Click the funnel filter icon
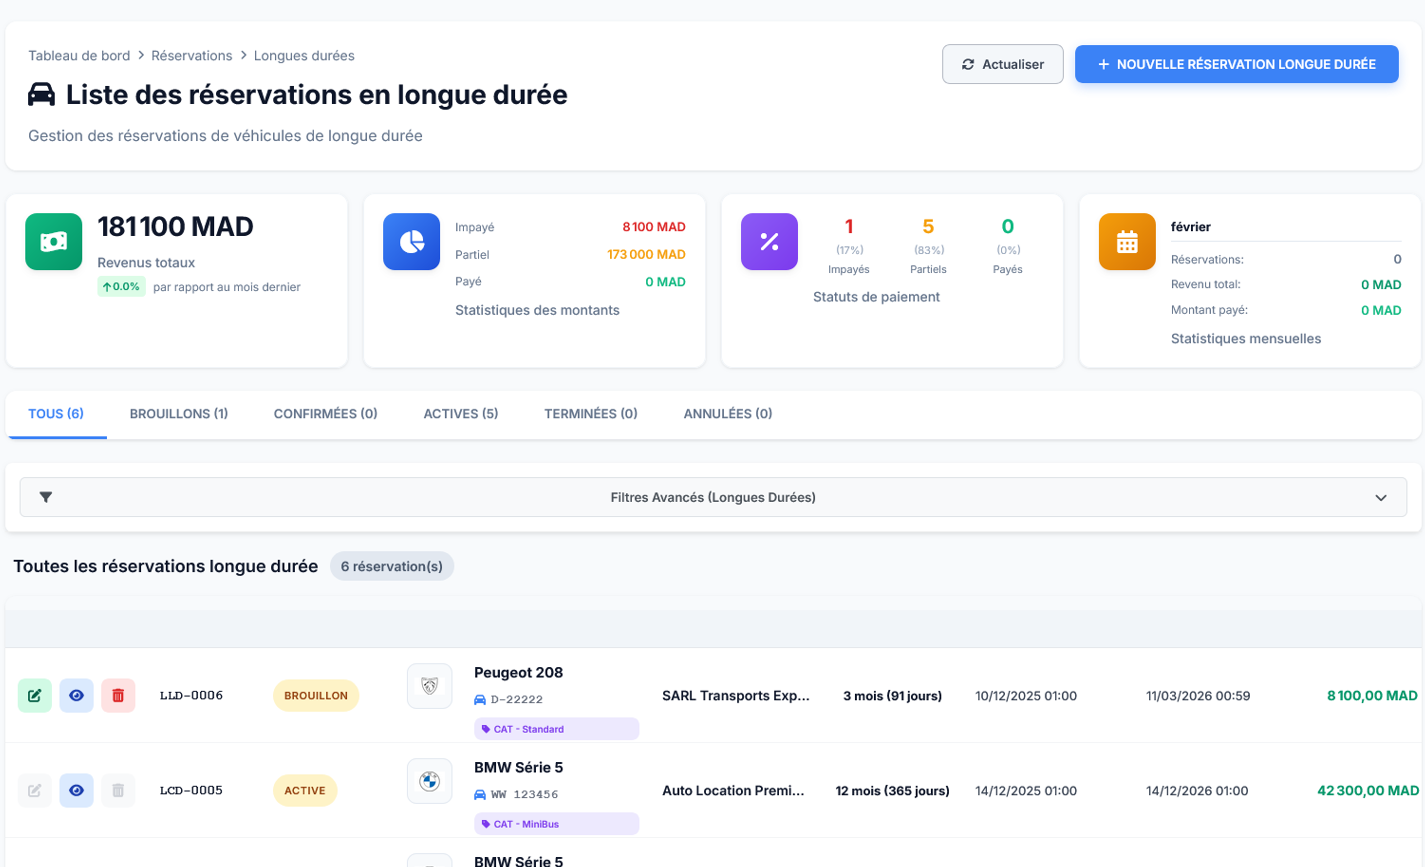Screen dimensions: 1425x867 [46, 497]
